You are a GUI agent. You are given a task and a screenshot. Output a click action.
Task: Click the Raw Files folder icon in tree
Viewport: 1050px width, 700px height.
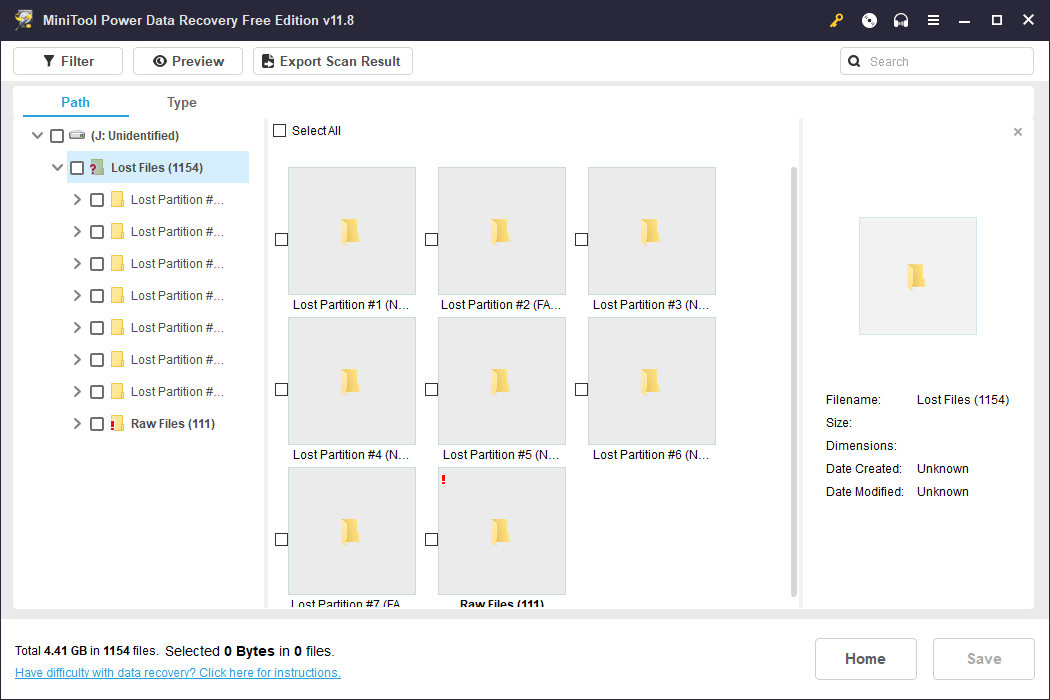pos(117,423)
